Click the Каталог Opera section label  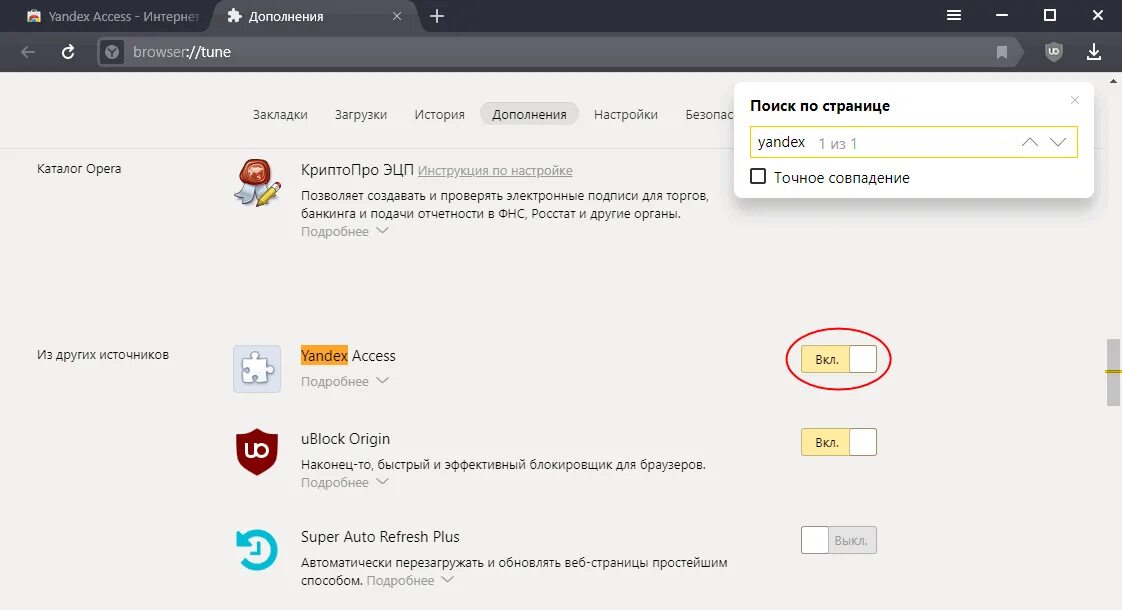[x=79, y=168]
